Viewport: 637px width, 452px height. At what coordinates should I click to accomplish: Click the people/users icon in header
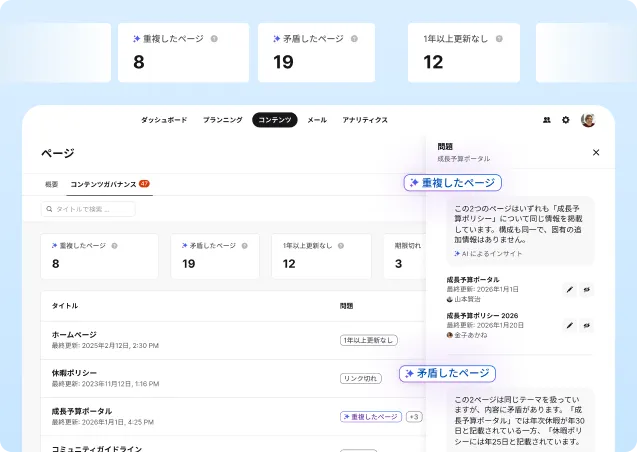(547, 120)
